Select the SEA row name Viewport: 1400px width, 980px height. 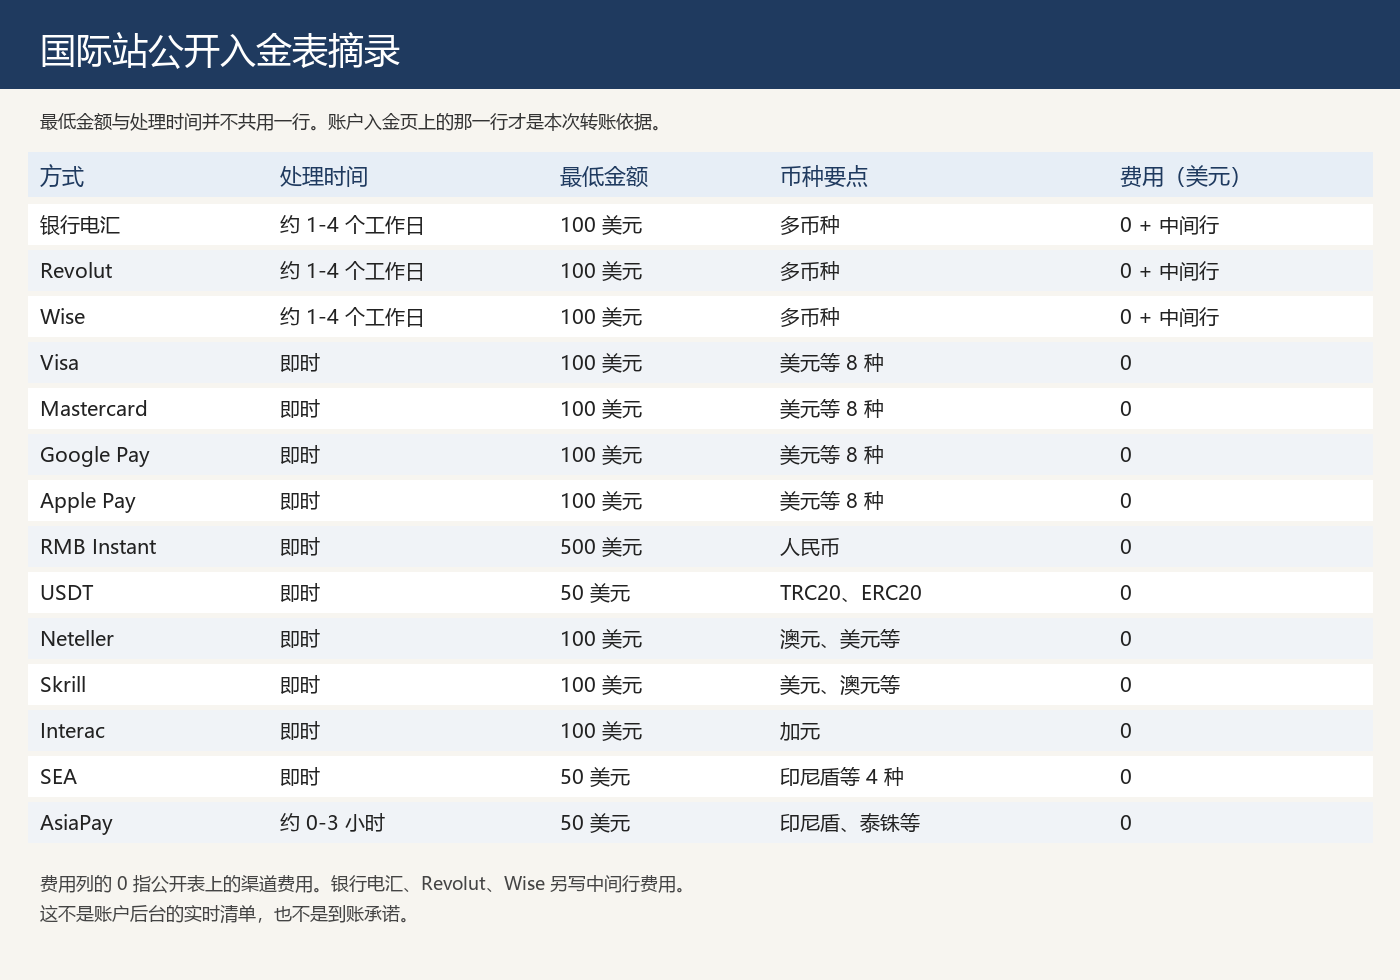(58, 777)
